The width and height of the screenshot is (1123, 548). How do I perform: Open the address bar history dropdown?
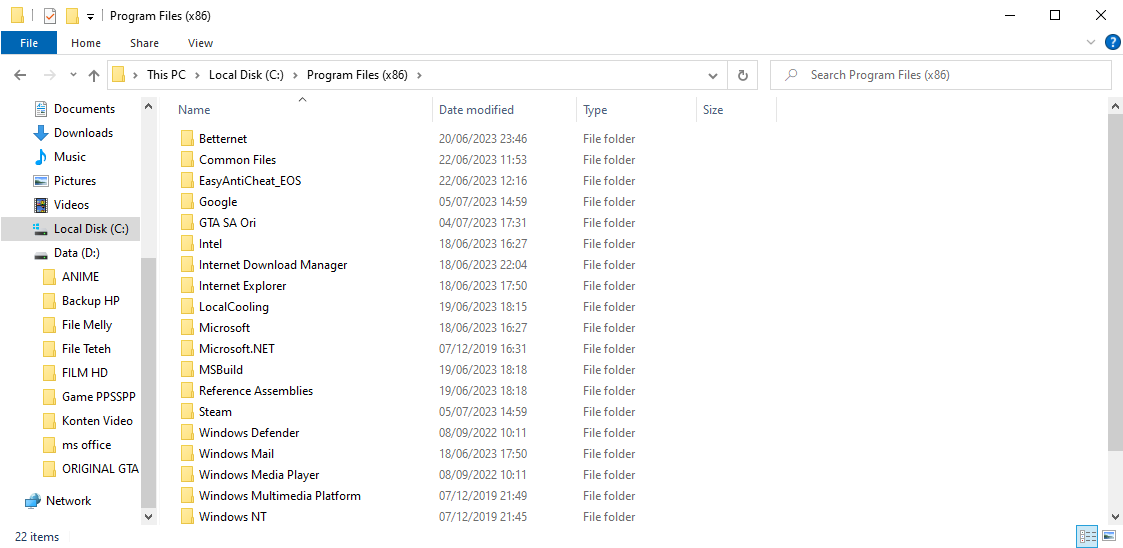point(713,74)
